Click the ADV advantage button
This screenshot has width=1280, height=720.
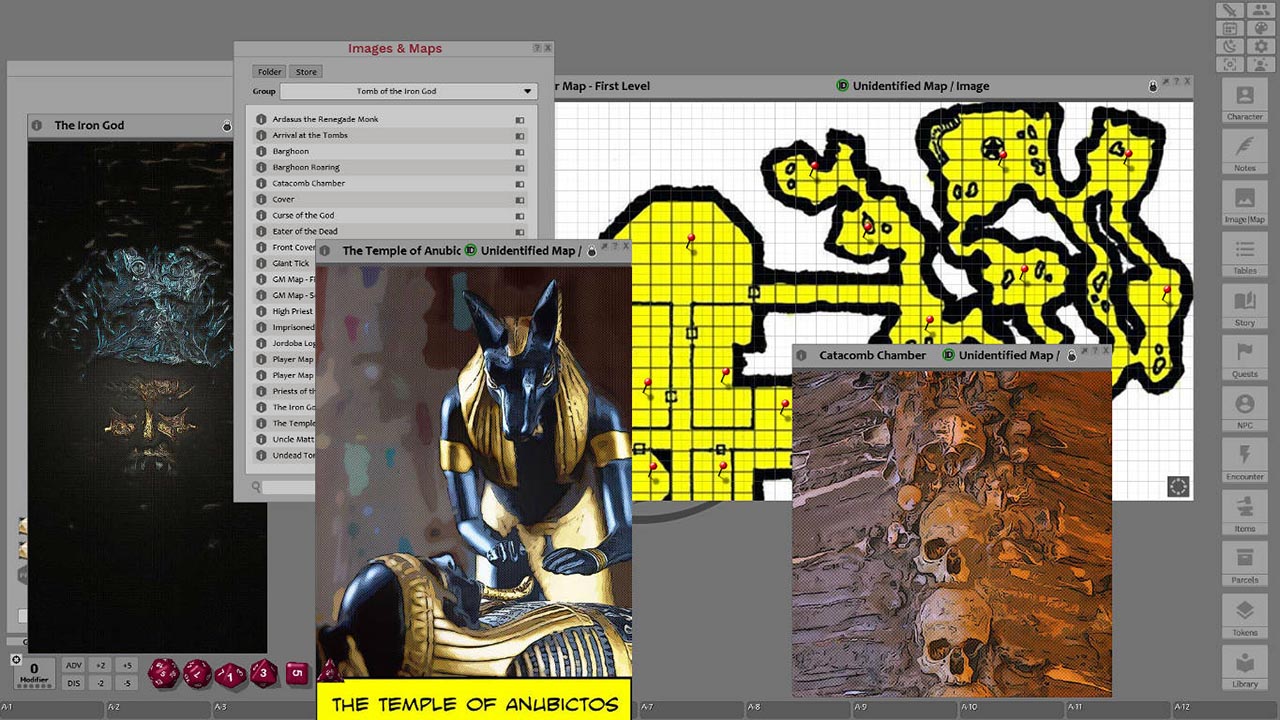coord(73,664)
